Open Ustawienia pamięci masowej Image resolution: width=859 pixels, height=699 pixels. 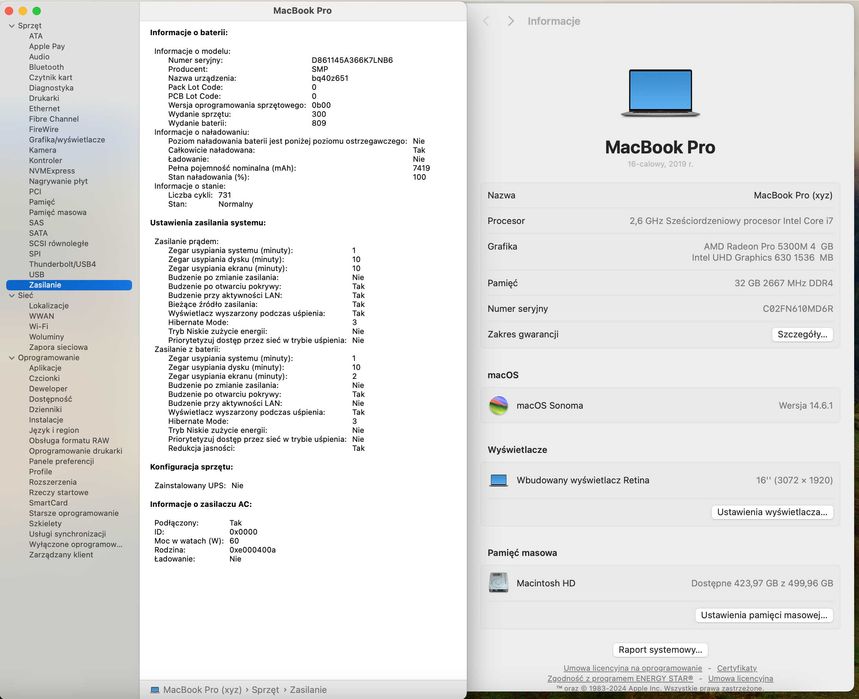764,615
